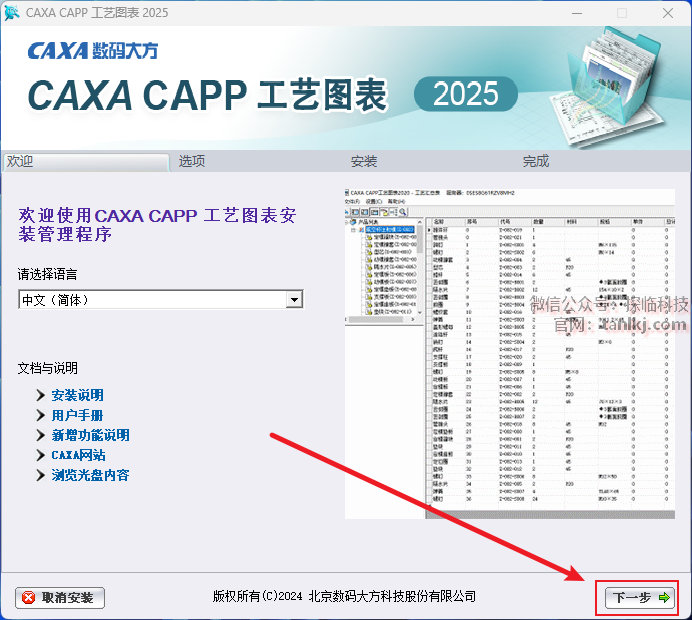The width and height of the screenshot is (692, 620).
Task: Click the 下一步 next button
Action: coord(639,597)
